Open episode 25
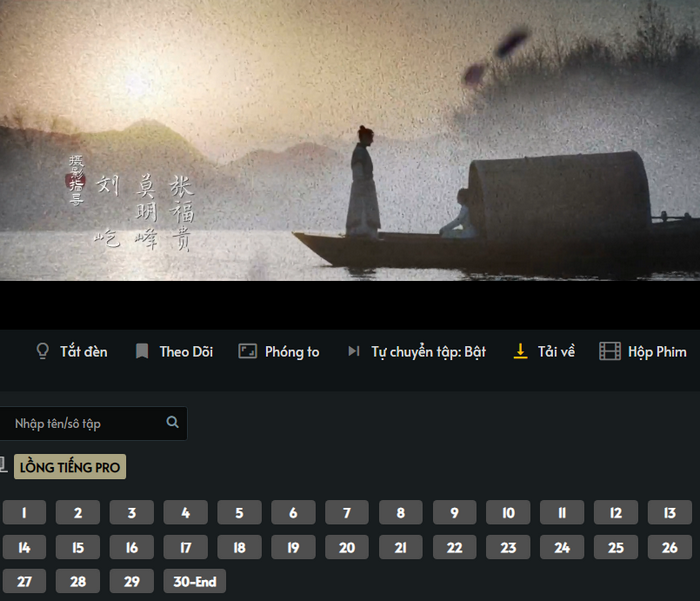 pos(616,547)
